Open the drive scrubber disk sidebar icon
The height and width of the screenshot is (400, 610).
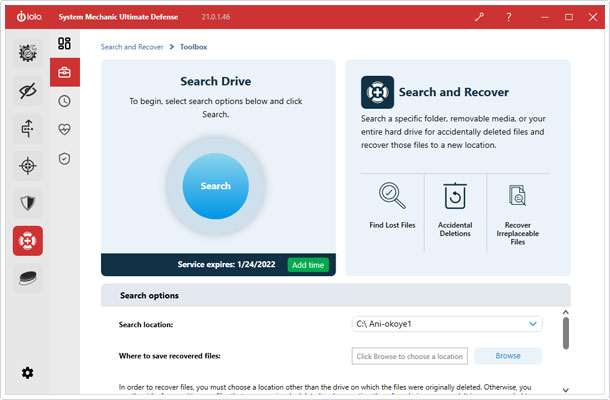pos(28,278)
